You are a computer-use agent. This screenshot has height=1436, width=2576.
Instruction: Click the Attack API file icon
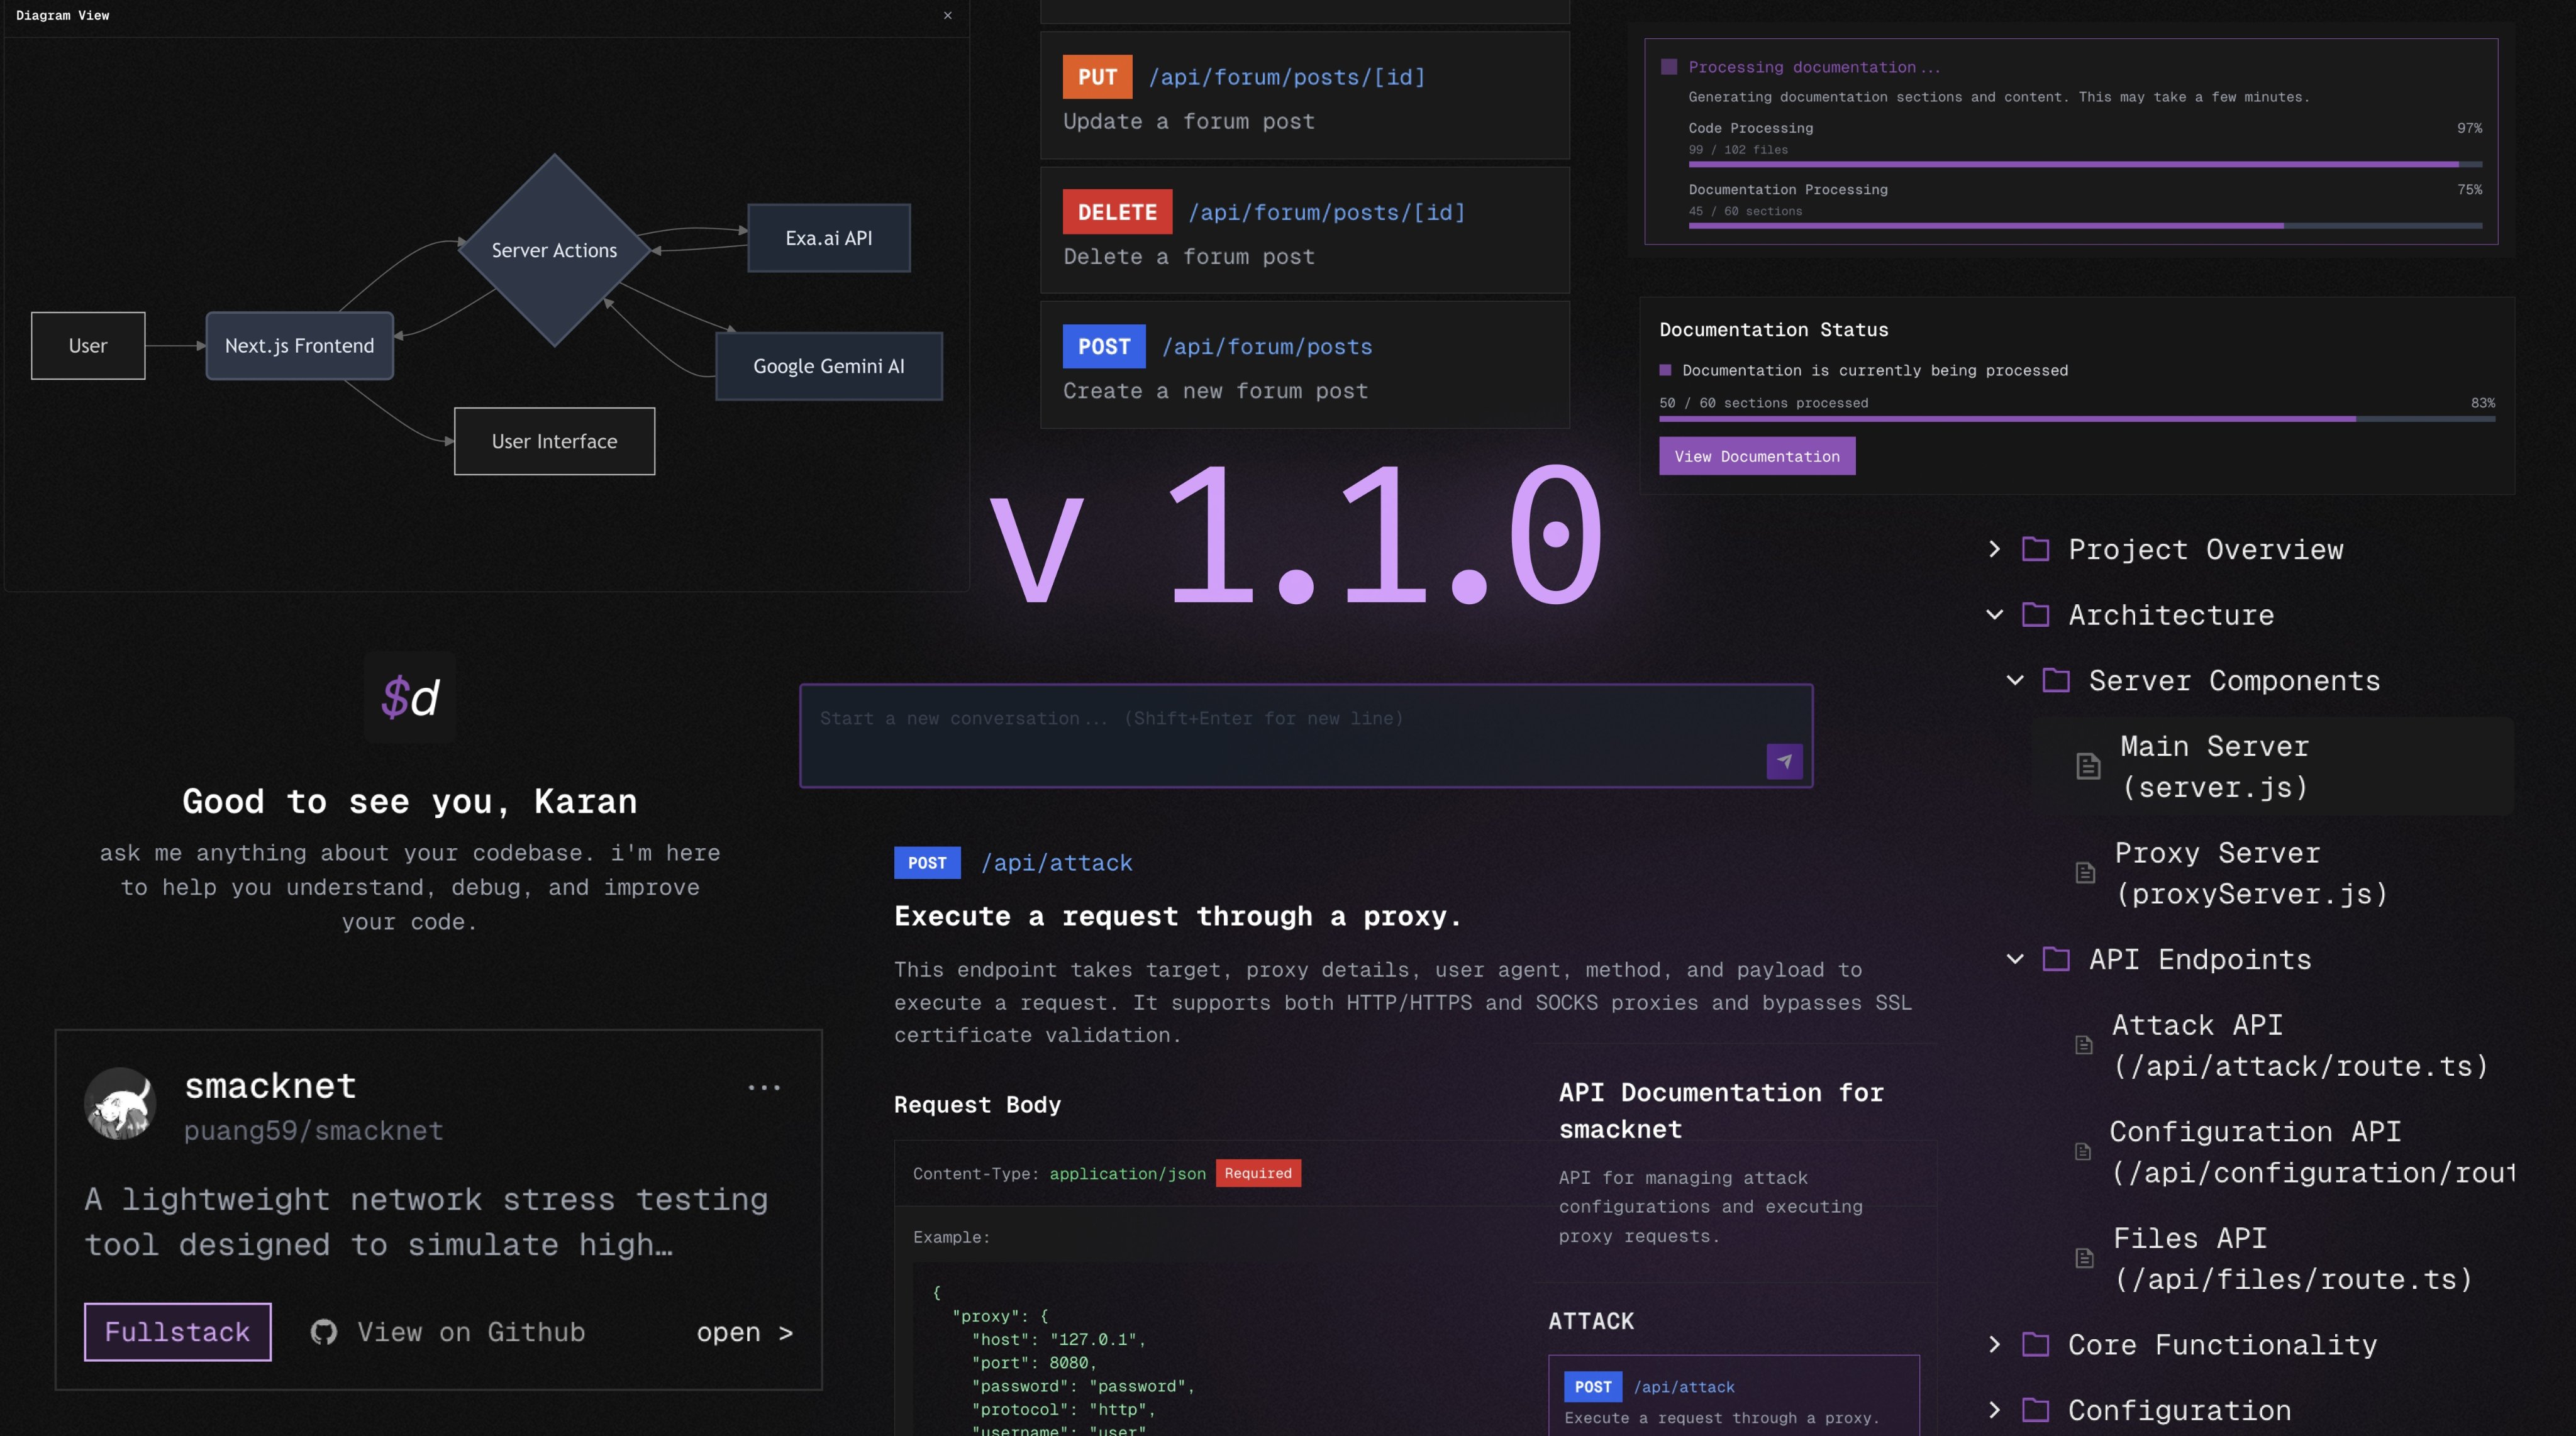tap(2084, 1045)
